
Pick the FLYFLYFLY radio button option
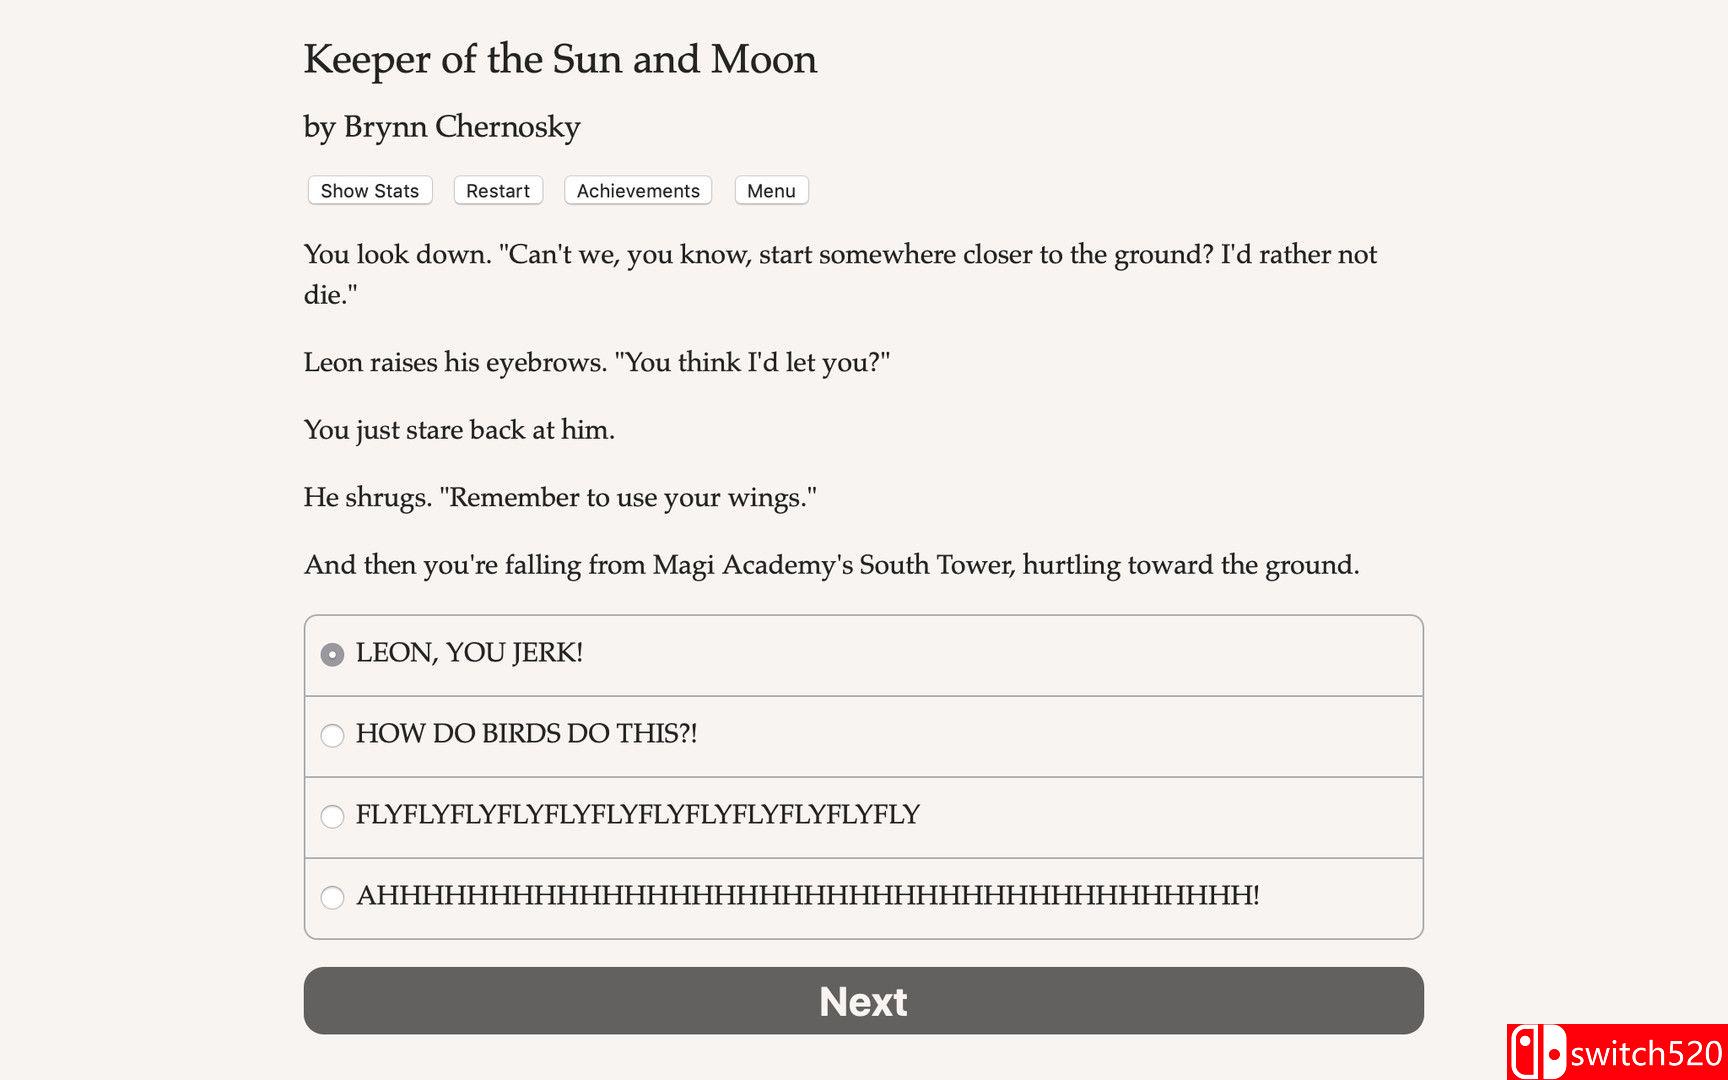[x=332, y=816]
